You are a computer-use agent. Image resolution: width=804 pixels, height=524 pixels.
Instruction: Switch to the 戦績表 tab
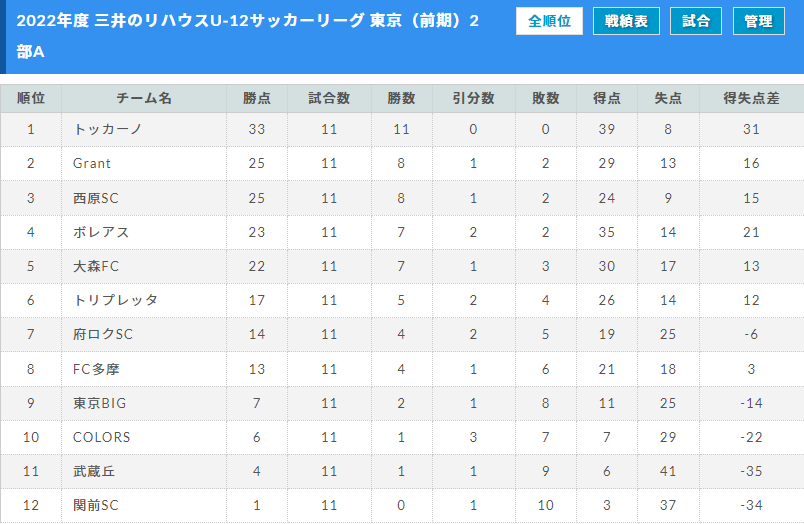point(626,21)
